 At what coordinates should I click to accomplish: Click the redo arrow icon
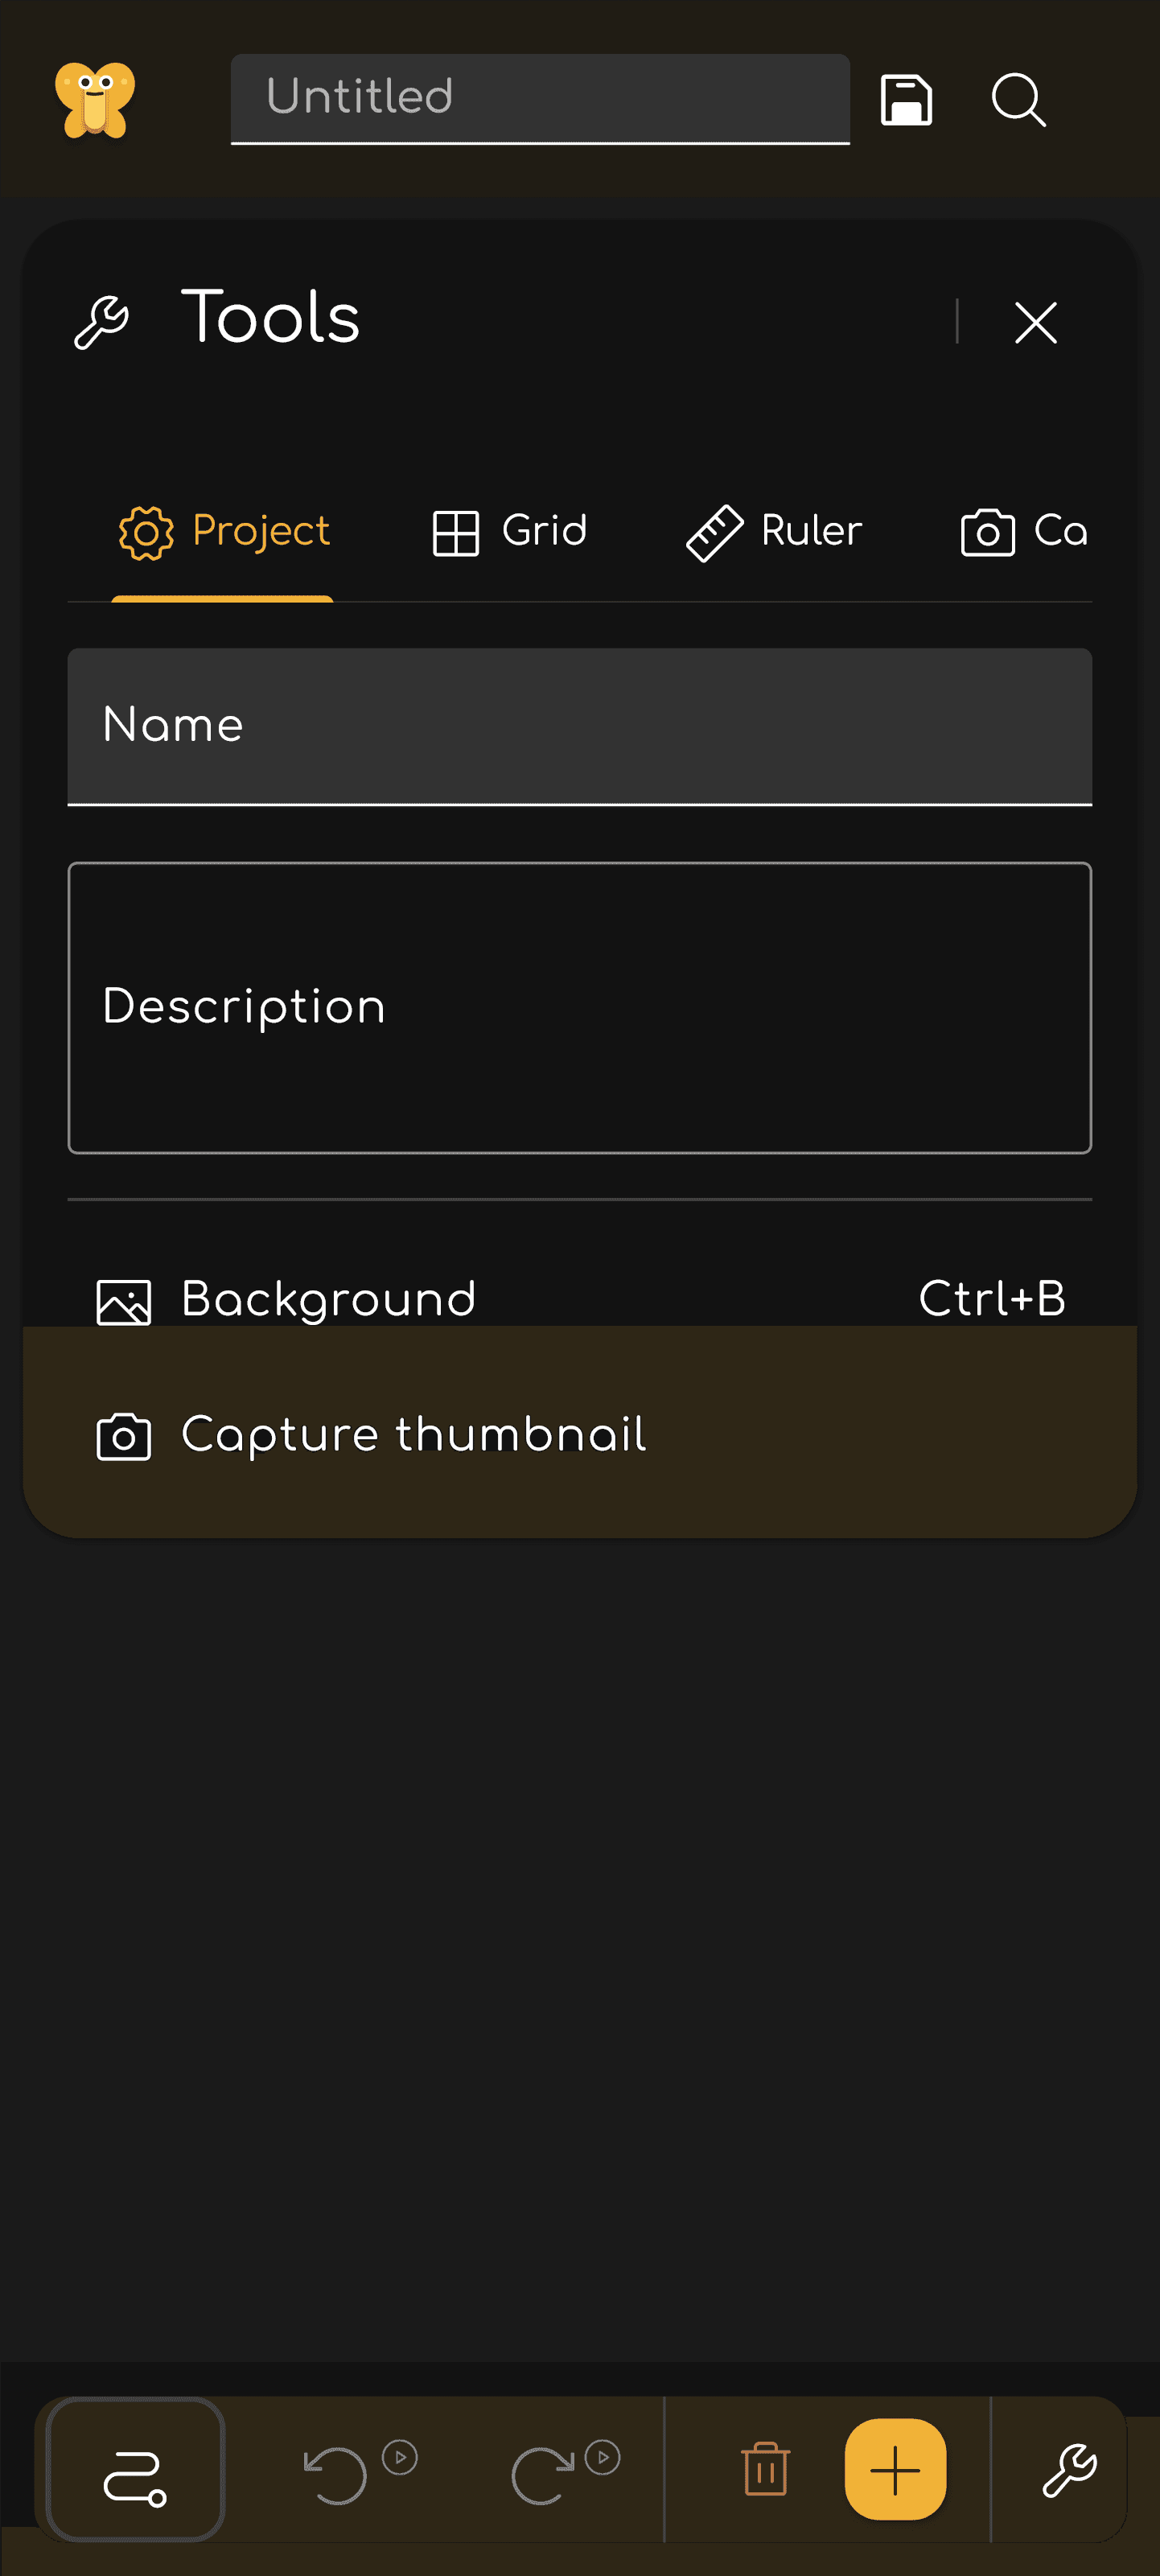pyautogui.click(x=540, y=2474)
